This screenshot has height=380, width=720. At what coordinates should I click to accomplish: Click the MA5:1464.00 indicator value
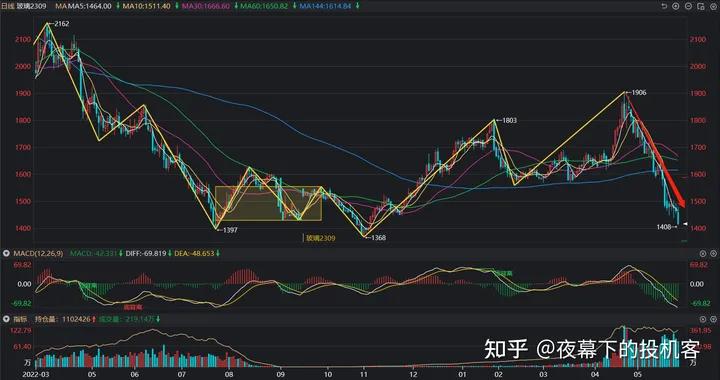point(89,6)
